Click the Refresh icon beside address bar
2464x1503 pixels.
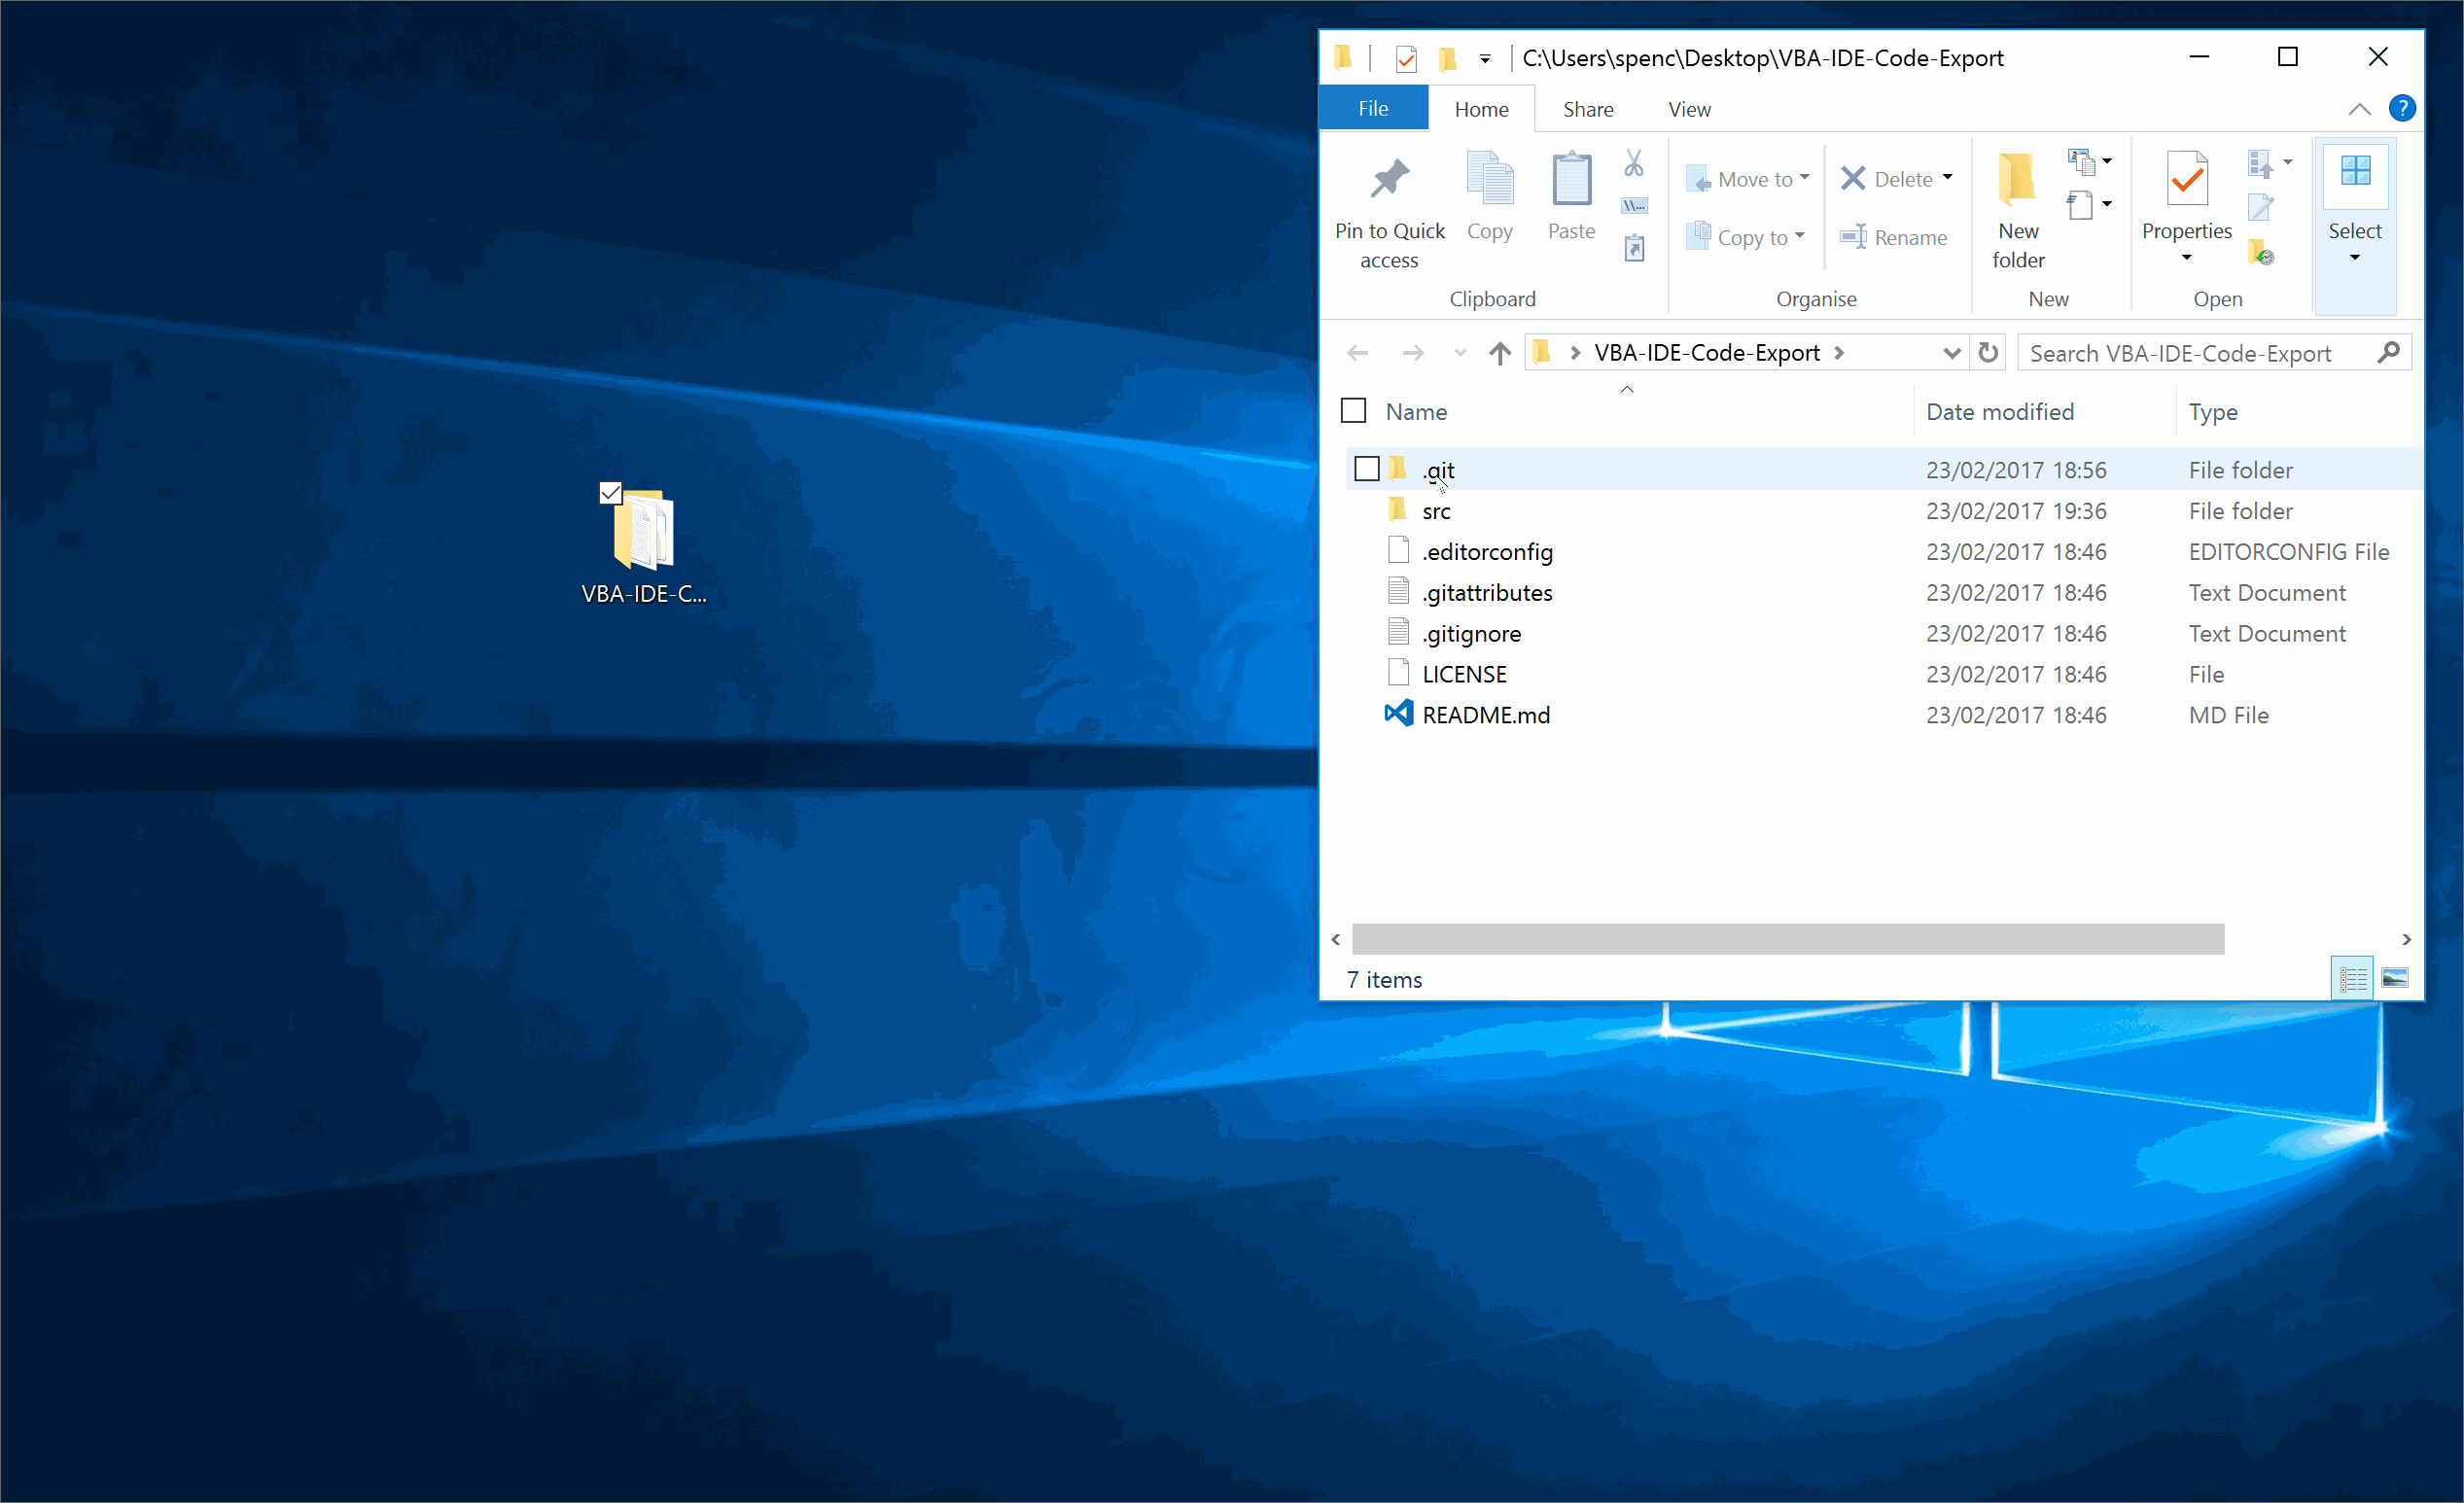tap(1988, 353)
